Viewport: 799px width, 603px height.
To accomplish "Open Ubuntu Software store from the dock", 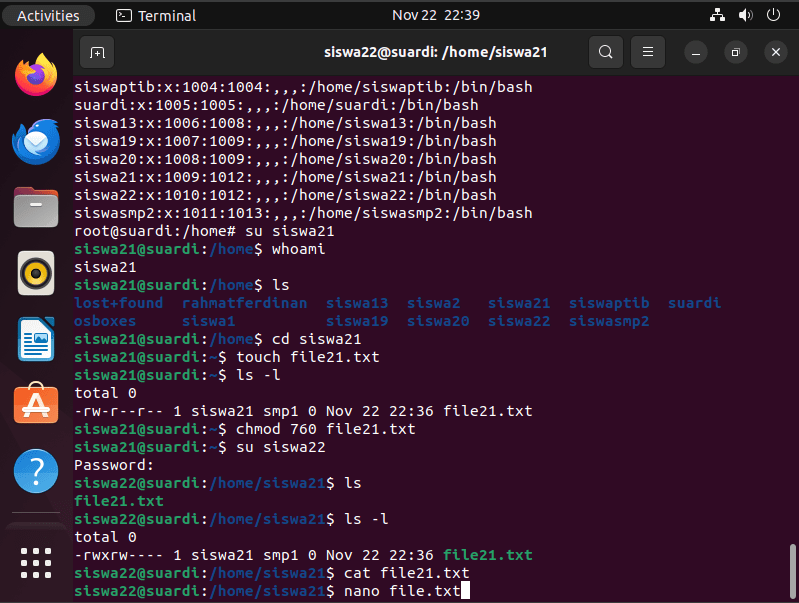I will [36, 403].
